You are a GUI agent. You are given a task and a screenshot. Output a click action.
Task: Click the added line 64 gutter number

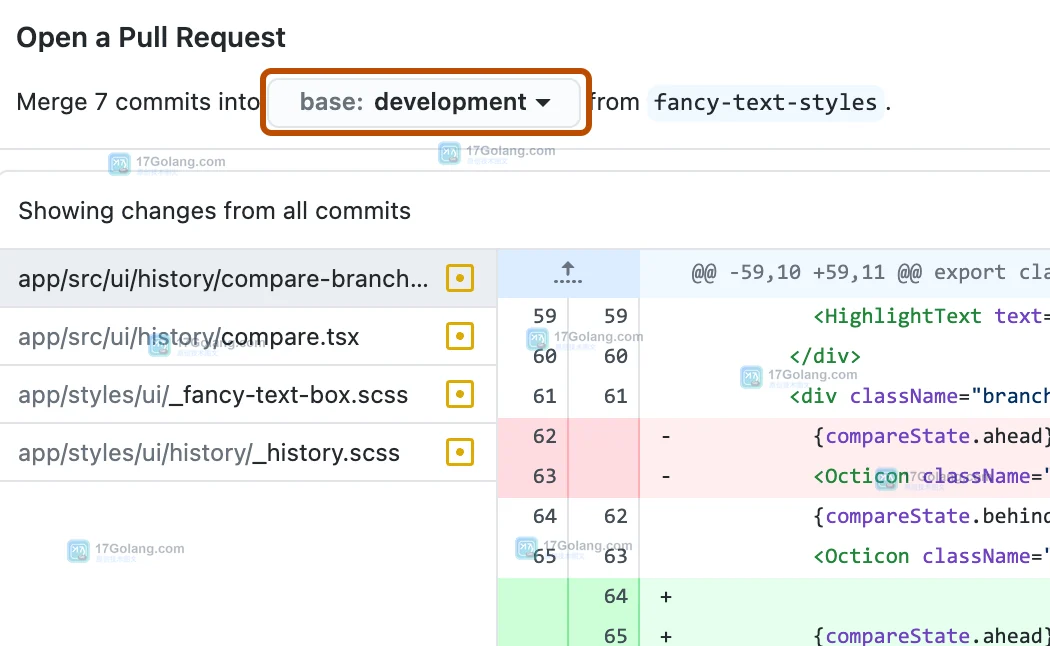click(615, 596)
